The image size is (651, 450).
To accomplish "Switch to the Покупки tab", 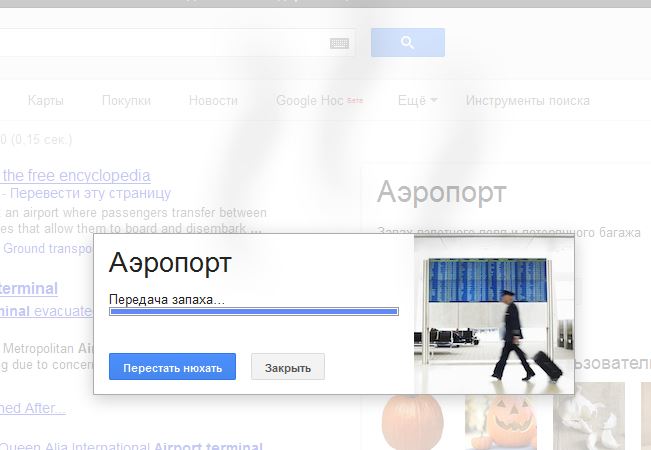I will click(126, 100).
